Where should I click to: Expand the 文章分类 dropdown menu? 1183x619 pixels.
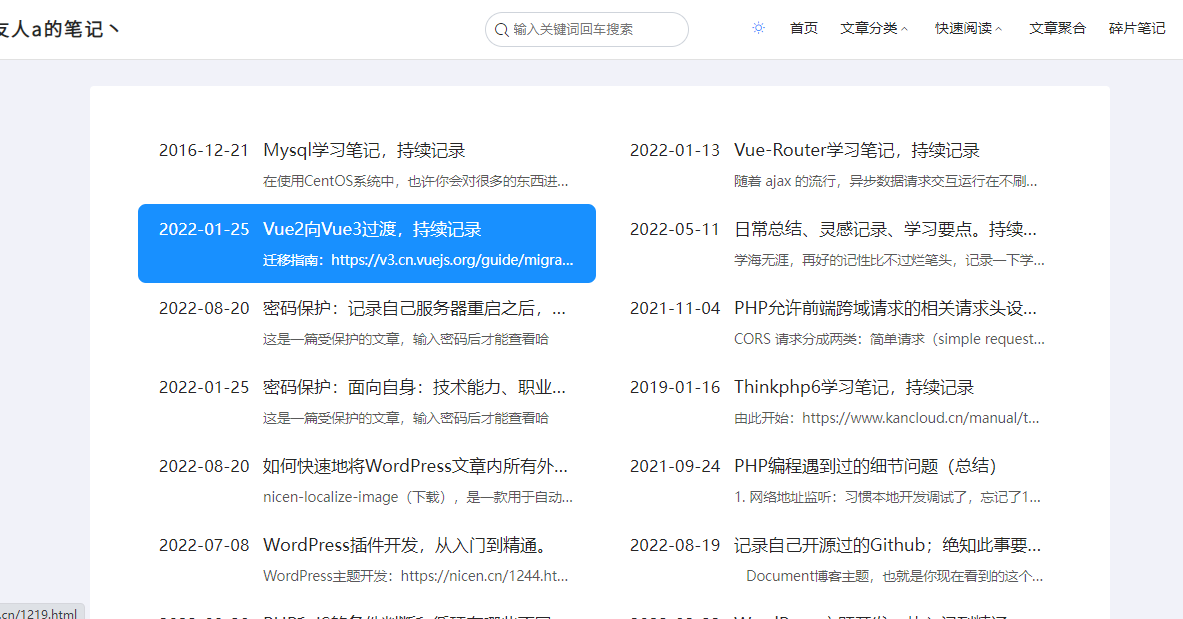click(x=874, y=28)
